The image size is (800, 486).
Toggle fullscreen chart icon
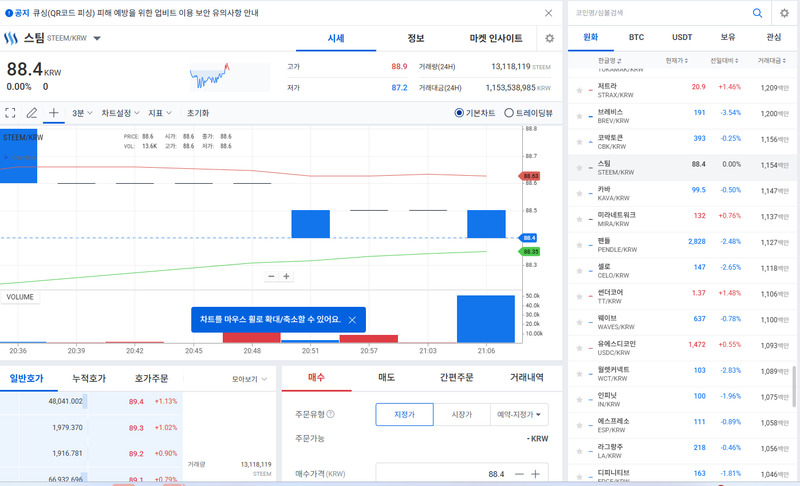(10, 113)
